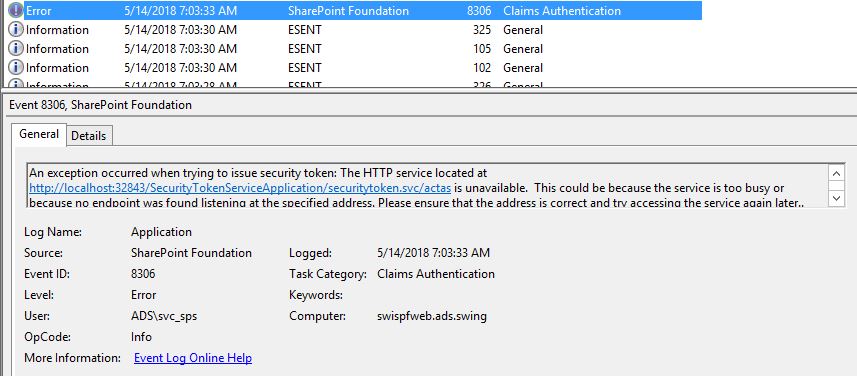
Task: Click the Claims Authentication task category cell
Action: click(x=562, y=10)
